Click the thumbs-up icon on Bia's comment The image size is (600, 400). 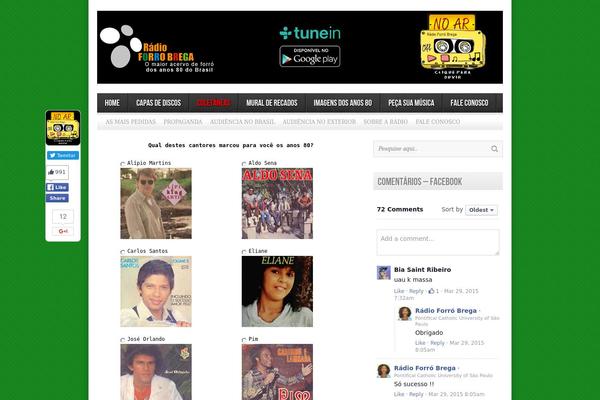[431, 291]
